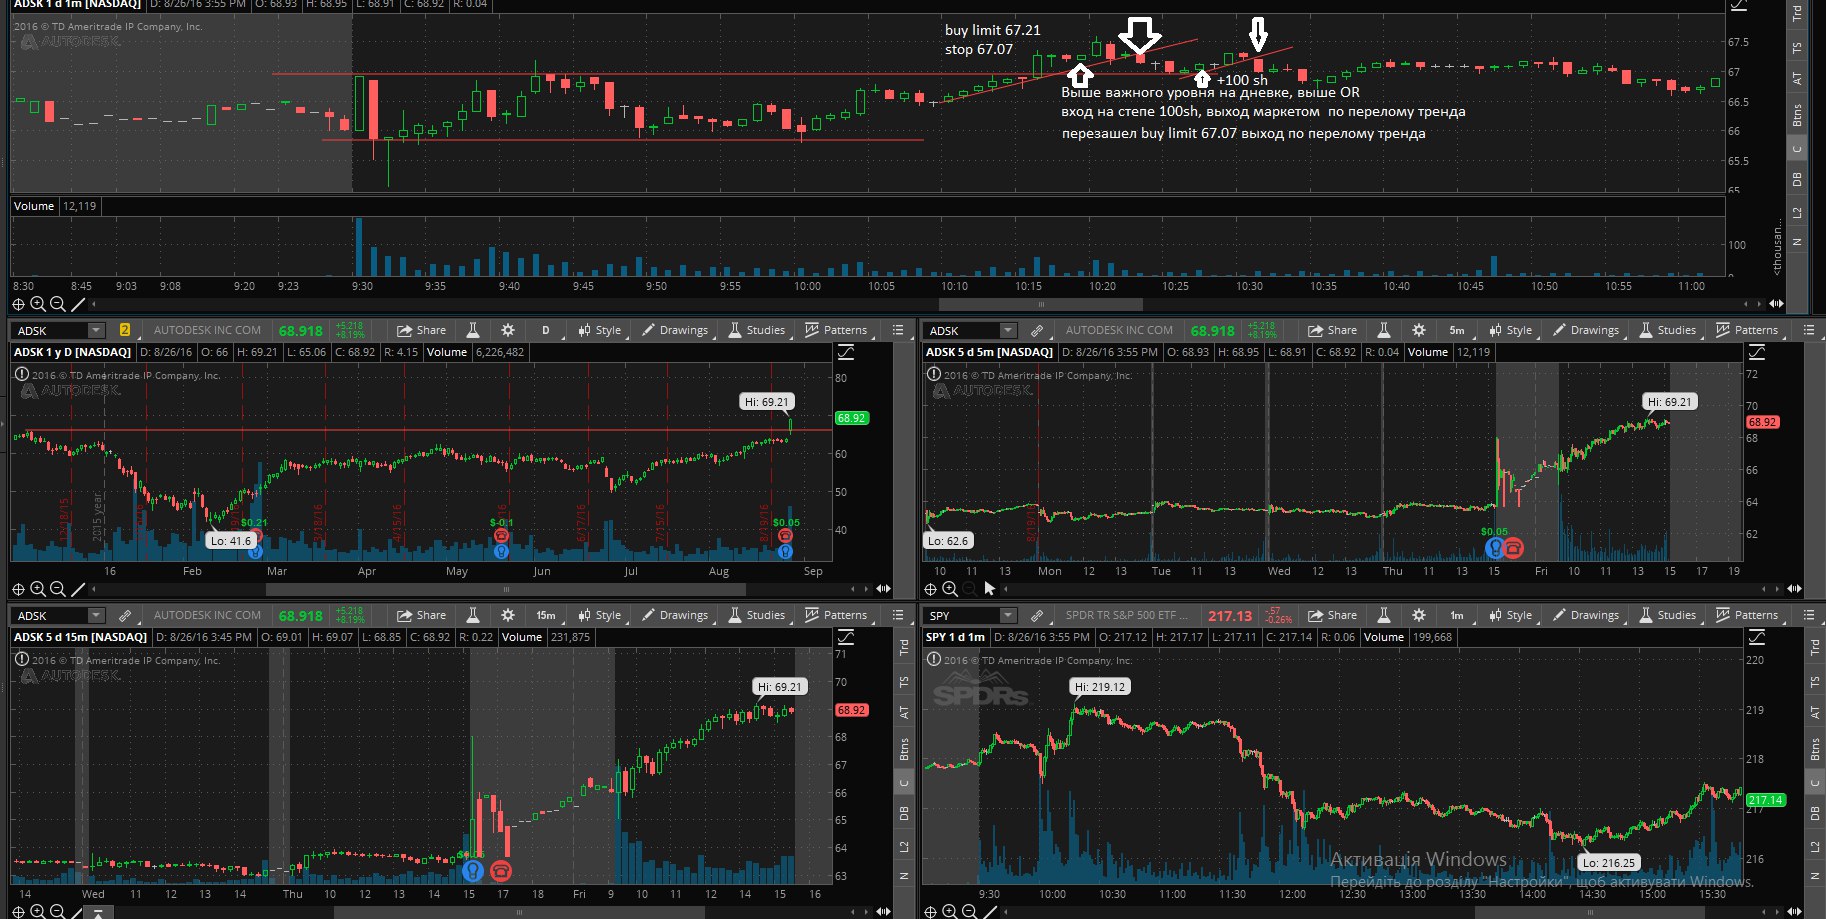The width and height of the screenshot is (1826, 919).
Task: Open Edit Studies flask in ADSK 15m chart
Action: [x=473, y=615]
